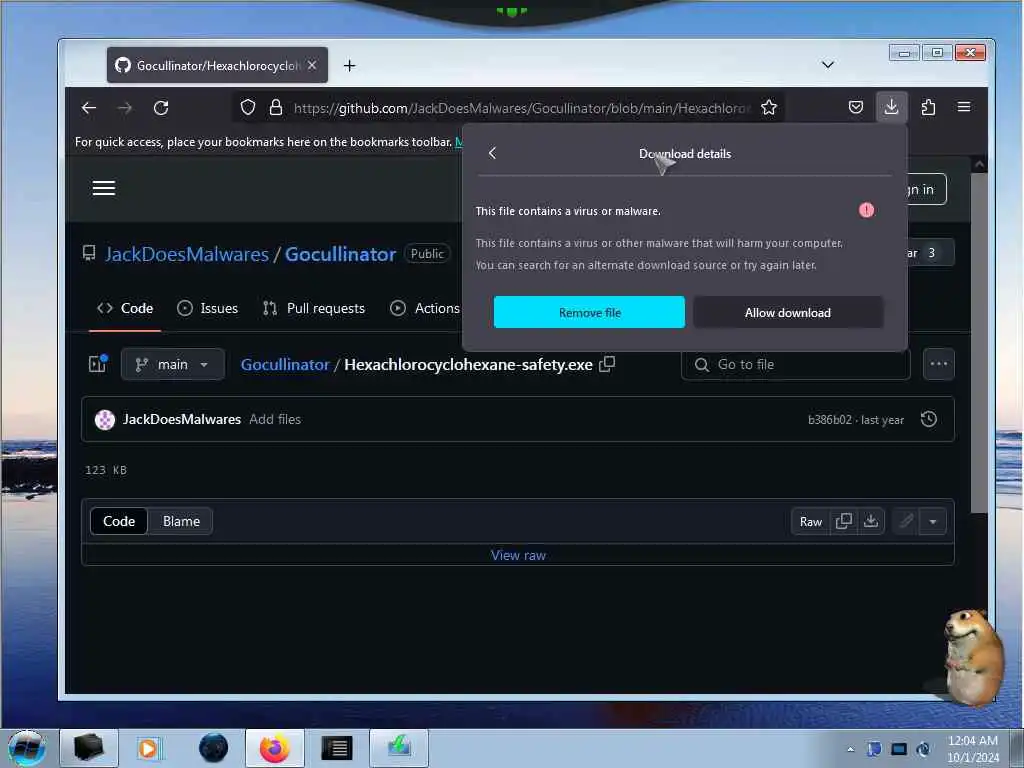Click the View raw link
The width and height of the screenshot is (1024, 768).
pos(518,555)
